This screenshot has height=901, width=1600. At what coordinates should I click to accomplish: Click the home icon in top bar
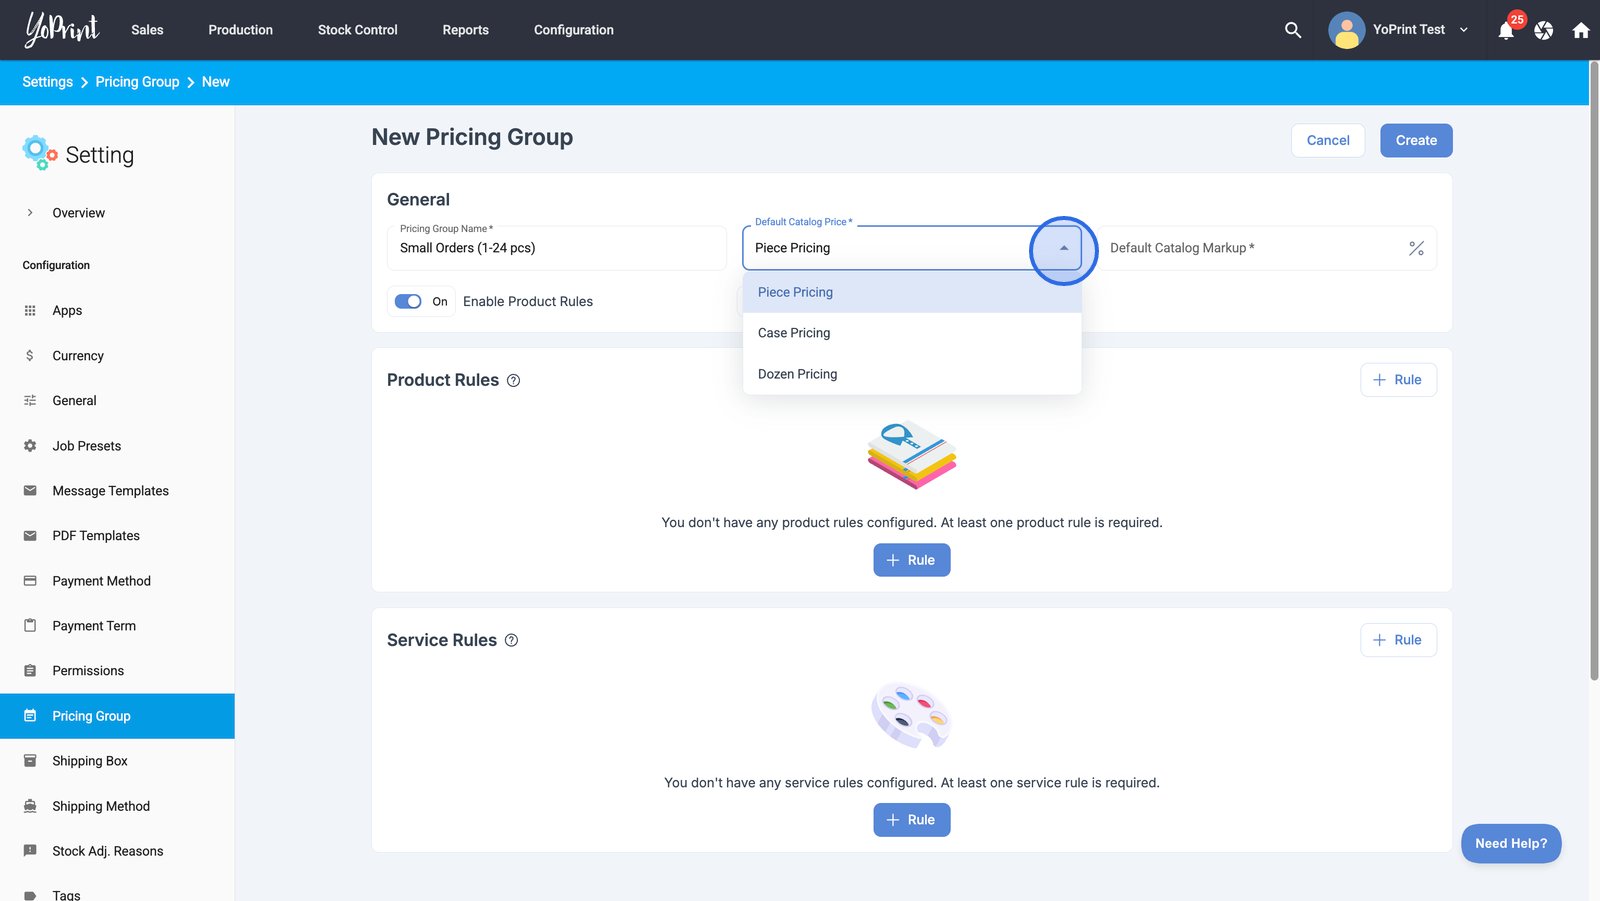click(x=1580, y=30)
